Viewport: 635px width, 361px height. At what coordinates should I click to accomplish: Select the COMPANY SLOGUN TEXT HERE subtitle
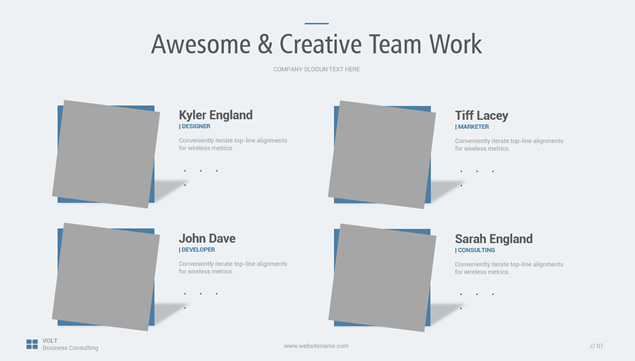316,69
